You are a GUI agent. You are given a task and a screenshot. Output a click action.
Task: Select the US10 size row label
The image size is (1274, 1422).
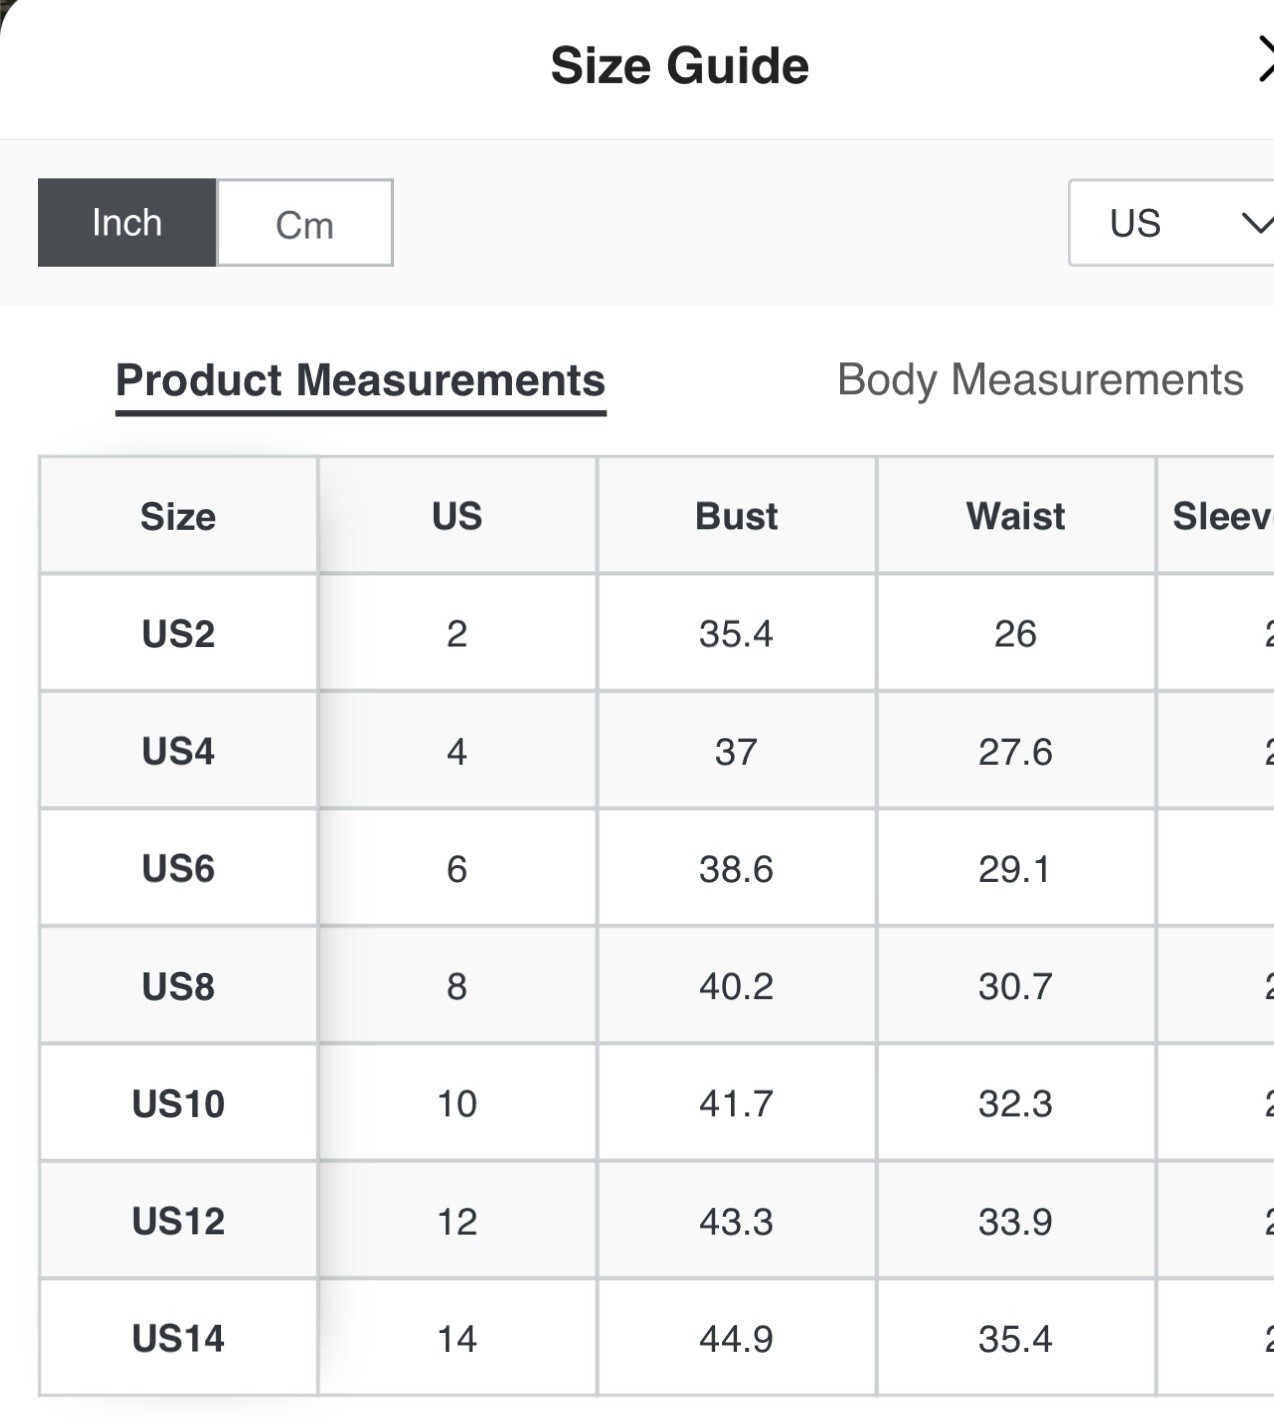[178, 1104]
